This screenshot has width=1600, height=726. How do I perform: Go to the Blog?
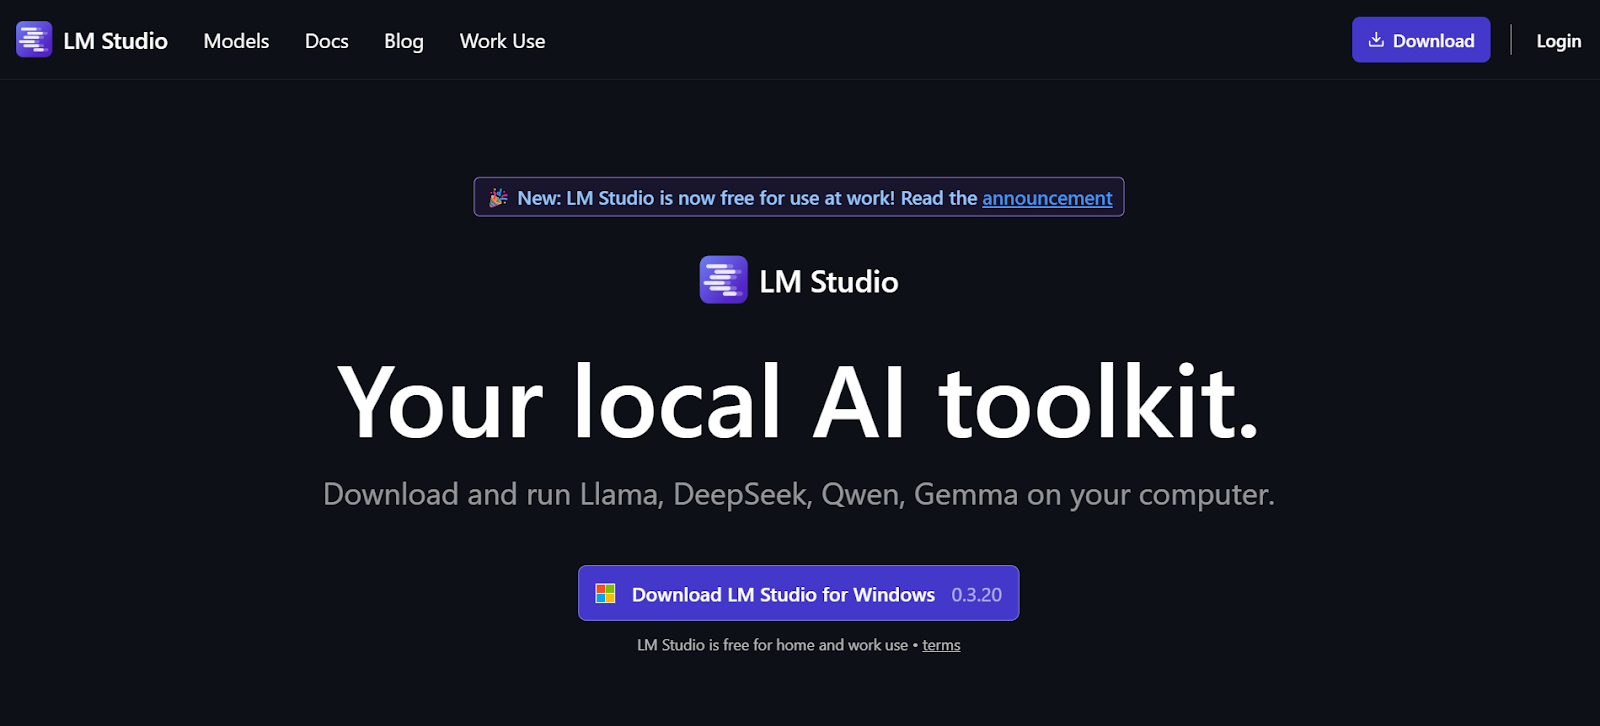pos(404,41)
